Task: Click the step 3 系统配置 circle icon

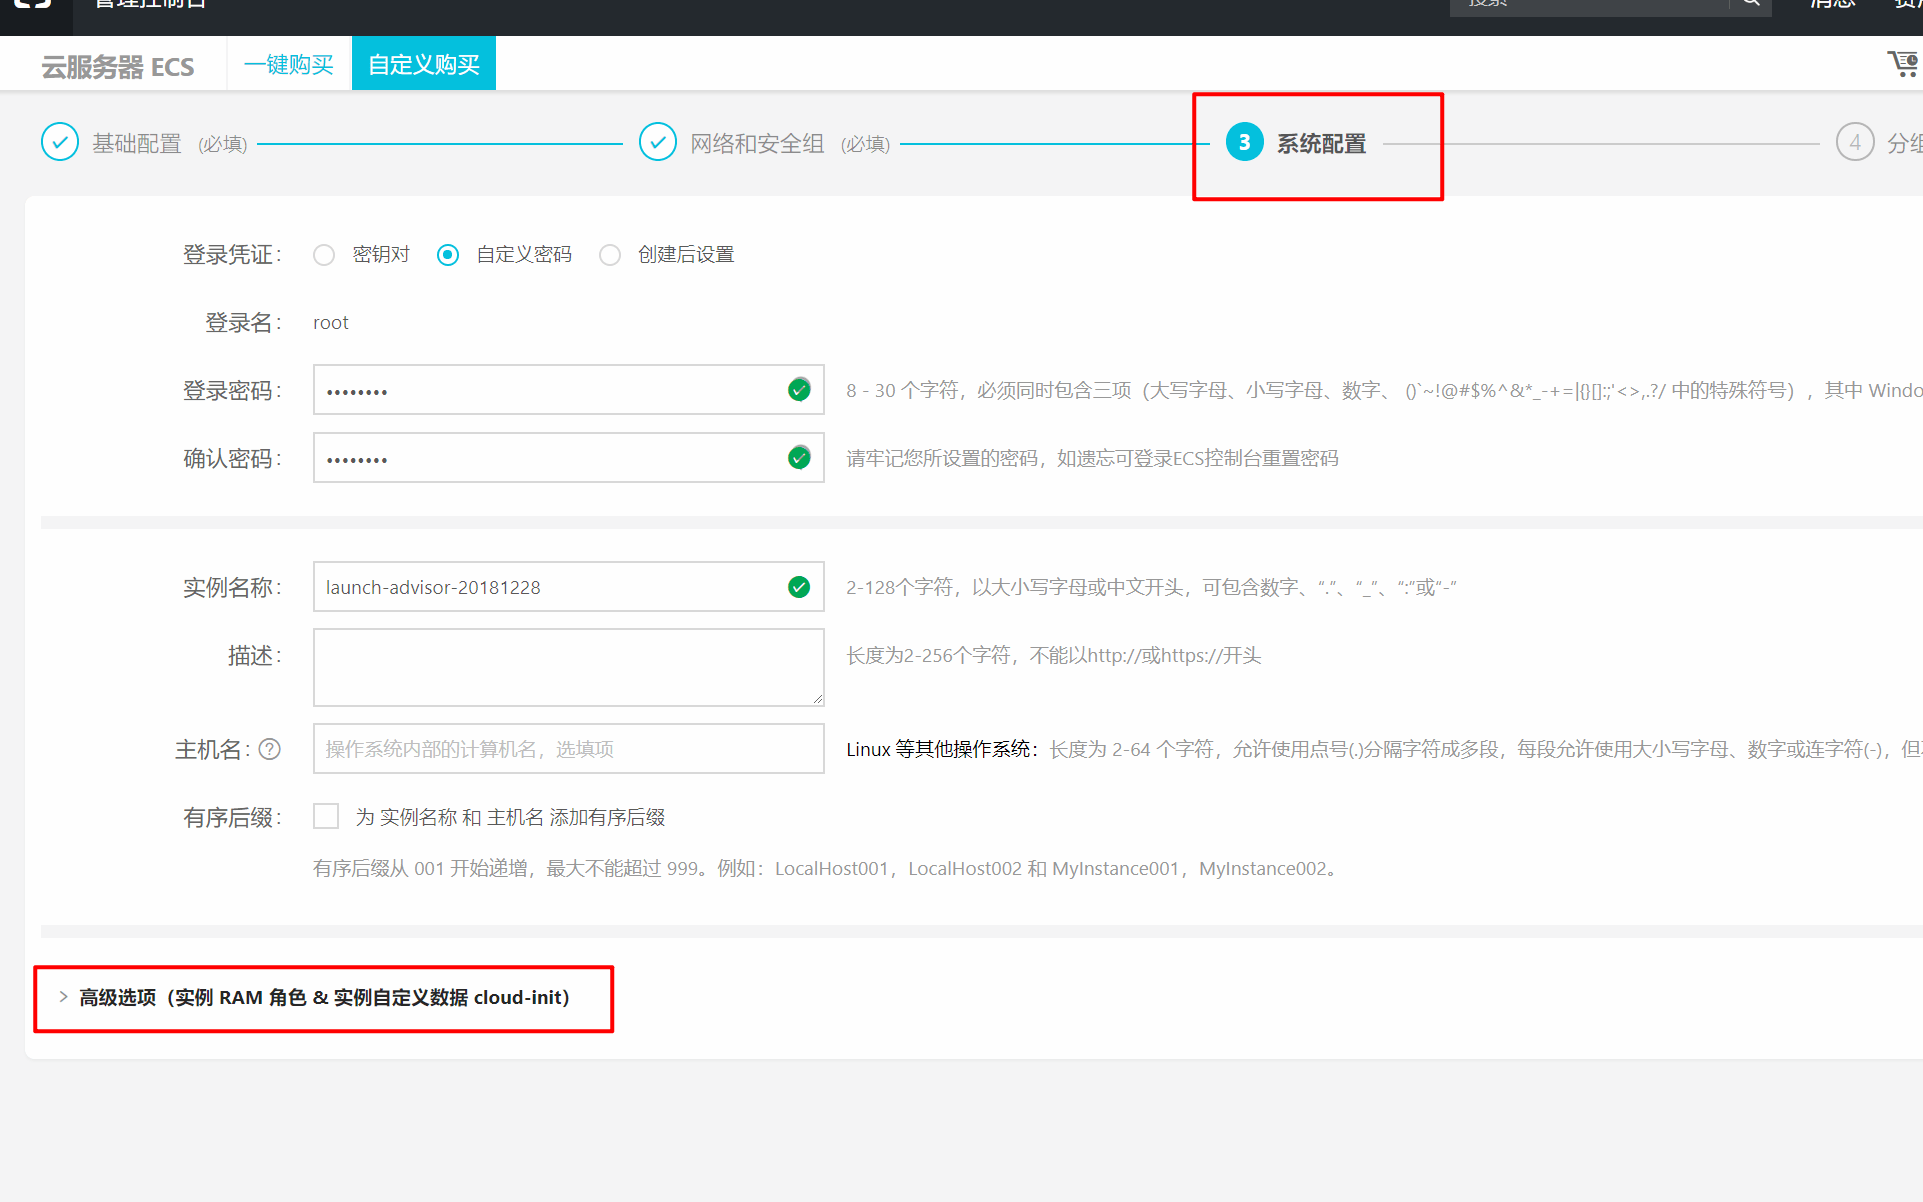Action: point(1244,143)
